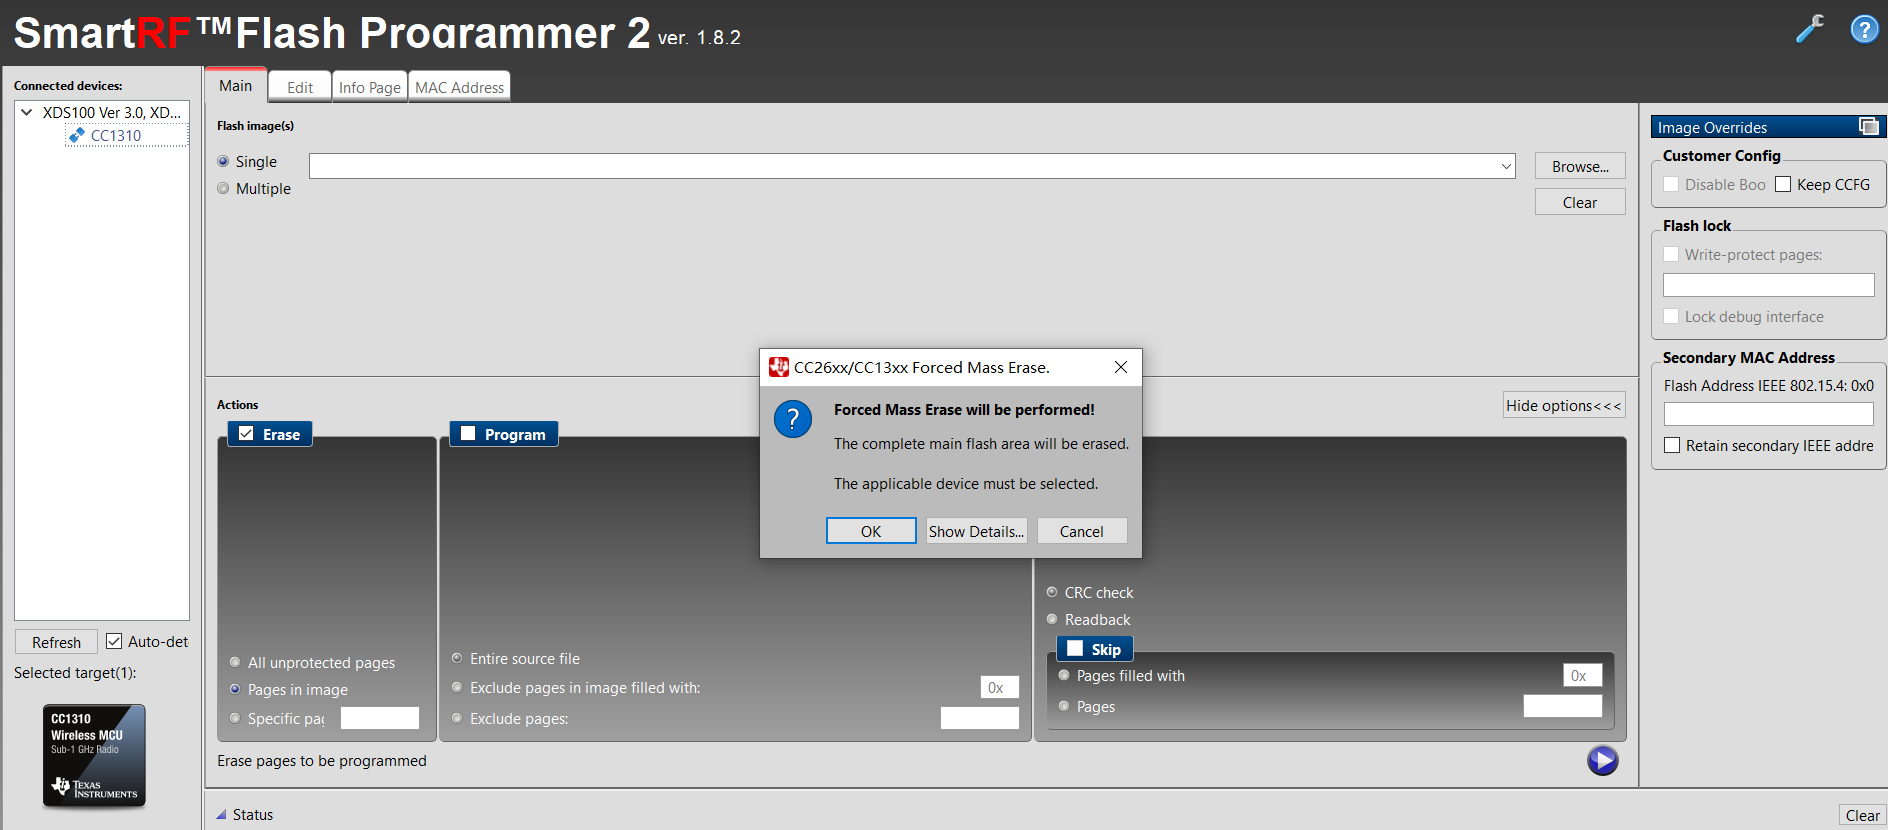This screenshot has height=830, width=1888.
Task: Click Show Details... in dialog
Action: pos(976,531)
